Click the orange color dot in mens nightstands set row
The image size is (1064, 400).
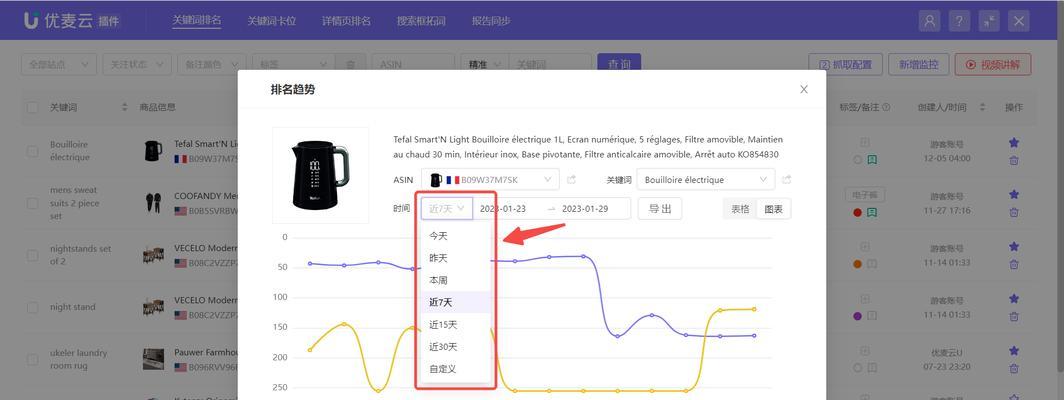point(858,263)
